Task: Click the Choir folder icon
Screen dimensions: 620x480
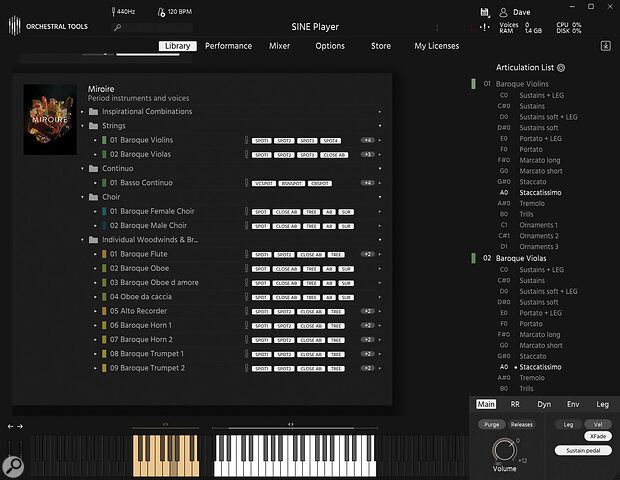Action: [x=93, y=197]
